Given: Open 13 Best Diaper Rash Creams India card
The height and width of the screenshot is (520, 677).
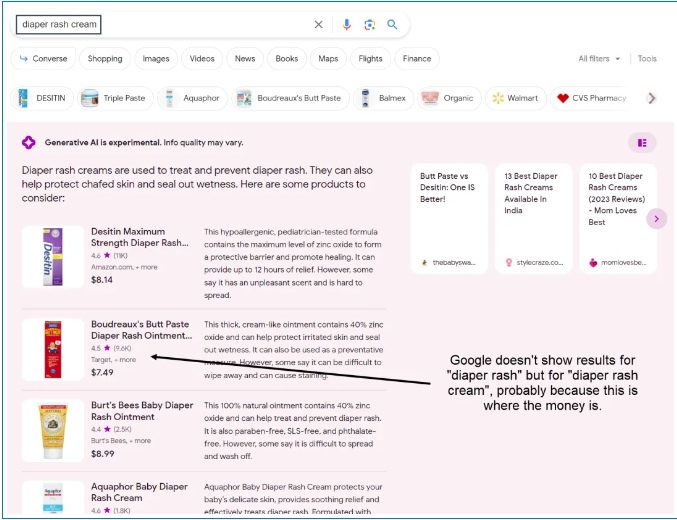Looking at the screenshot, I should [533, 219].
